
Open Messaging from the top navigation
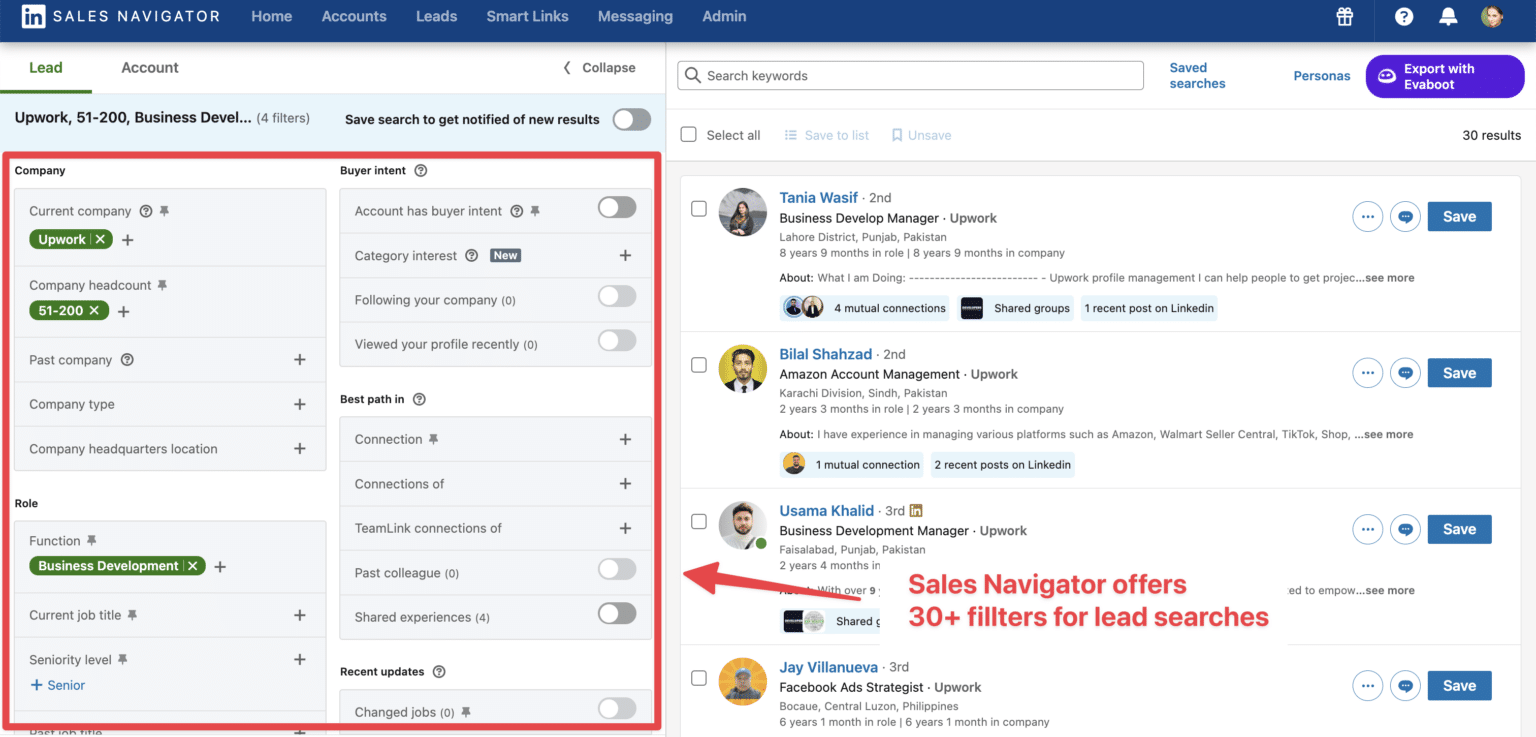click(635, 16)
